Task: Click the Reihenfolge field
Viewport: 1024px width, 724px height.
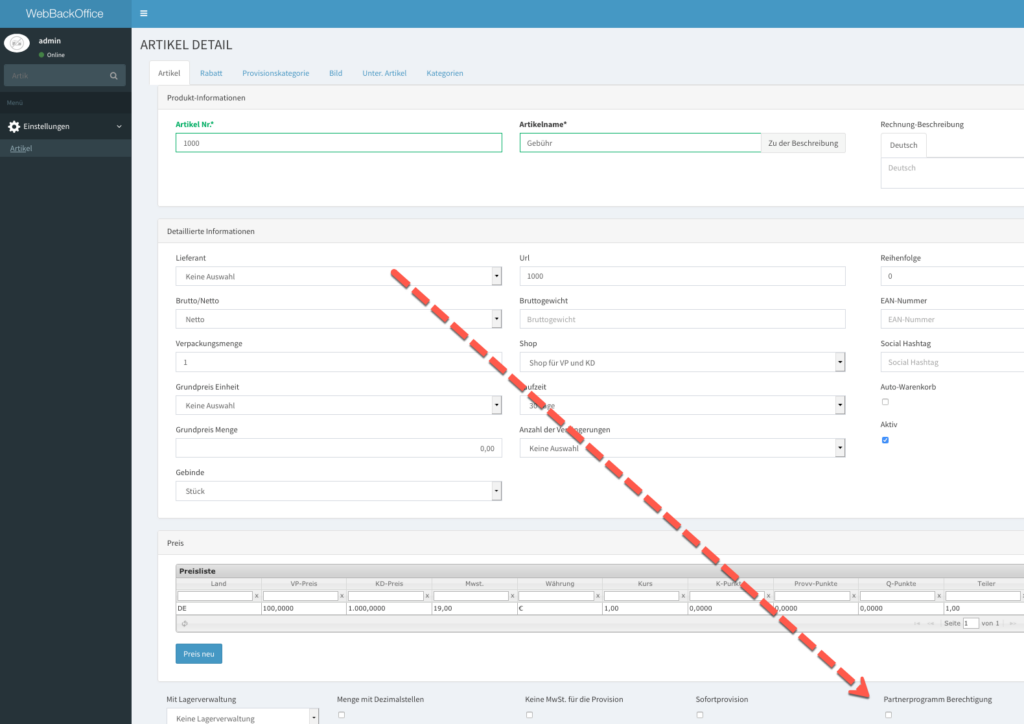Action: (x=952, y=276)
